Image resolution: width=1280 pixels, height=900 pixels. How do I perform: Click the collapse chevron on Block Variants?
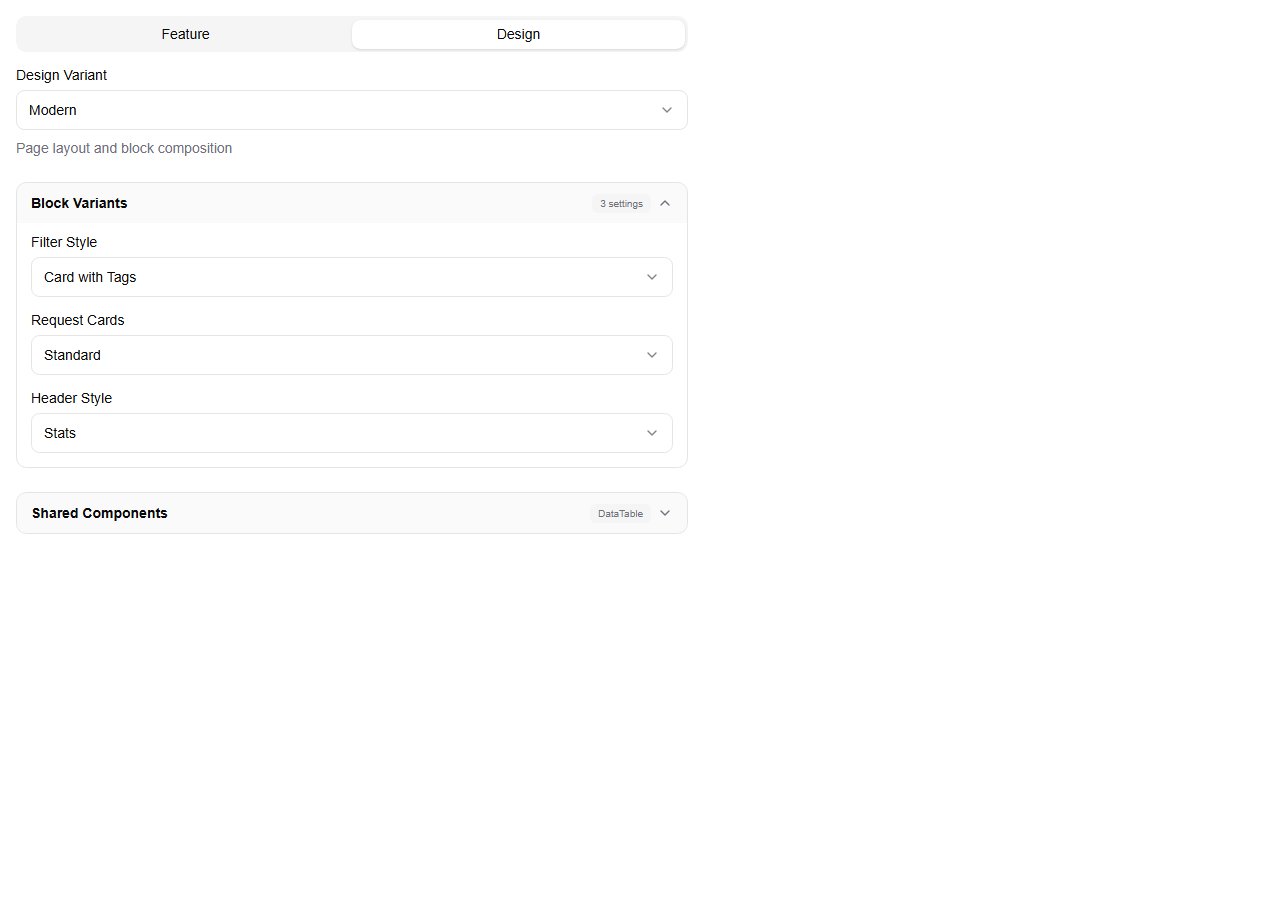coord(665,203)
